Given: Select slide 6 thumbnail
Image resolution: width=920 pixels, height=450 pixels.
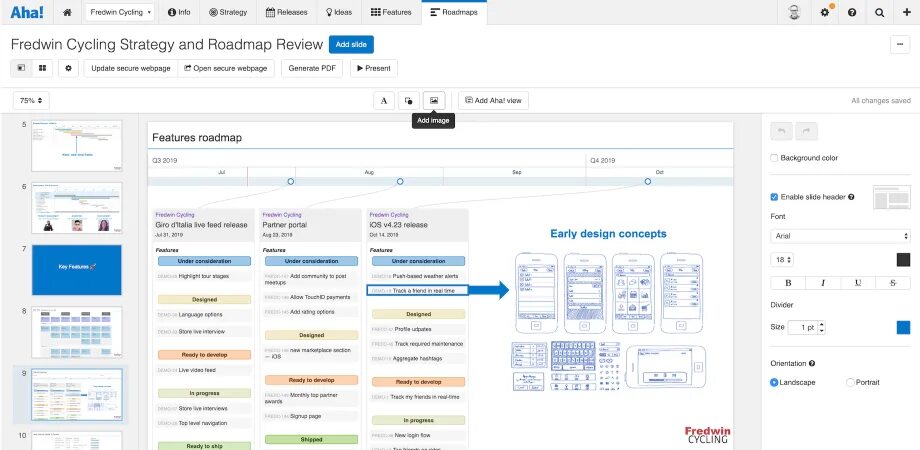Looking at the screenshot, I should tap(77, 208).
